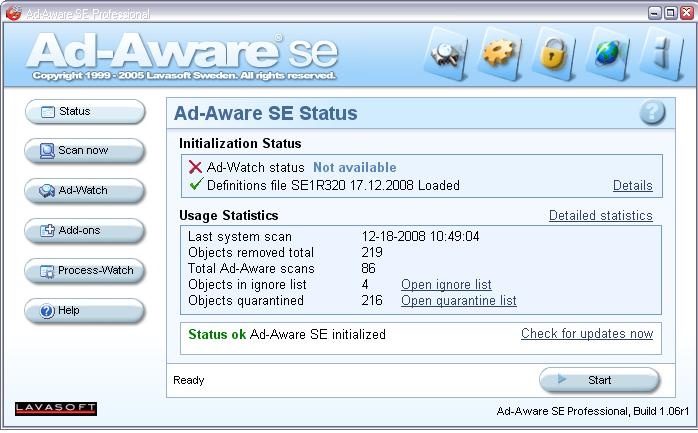Open the Add-ons section
Screen dimensions: 698x433
(x=85, y=231)
